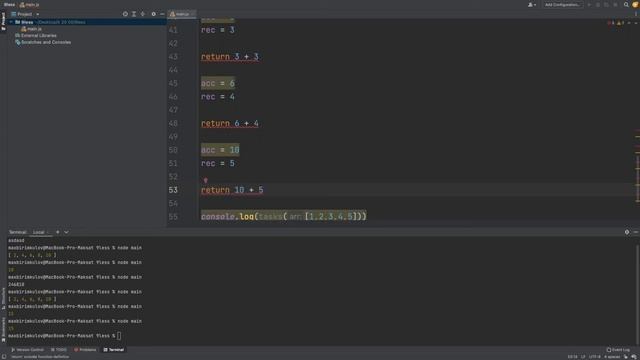The height and width of the screenshot is (360, 640).
Task: Click the Stop button in the toolbar
Action: pyautogui.click(x=616, y=4)
